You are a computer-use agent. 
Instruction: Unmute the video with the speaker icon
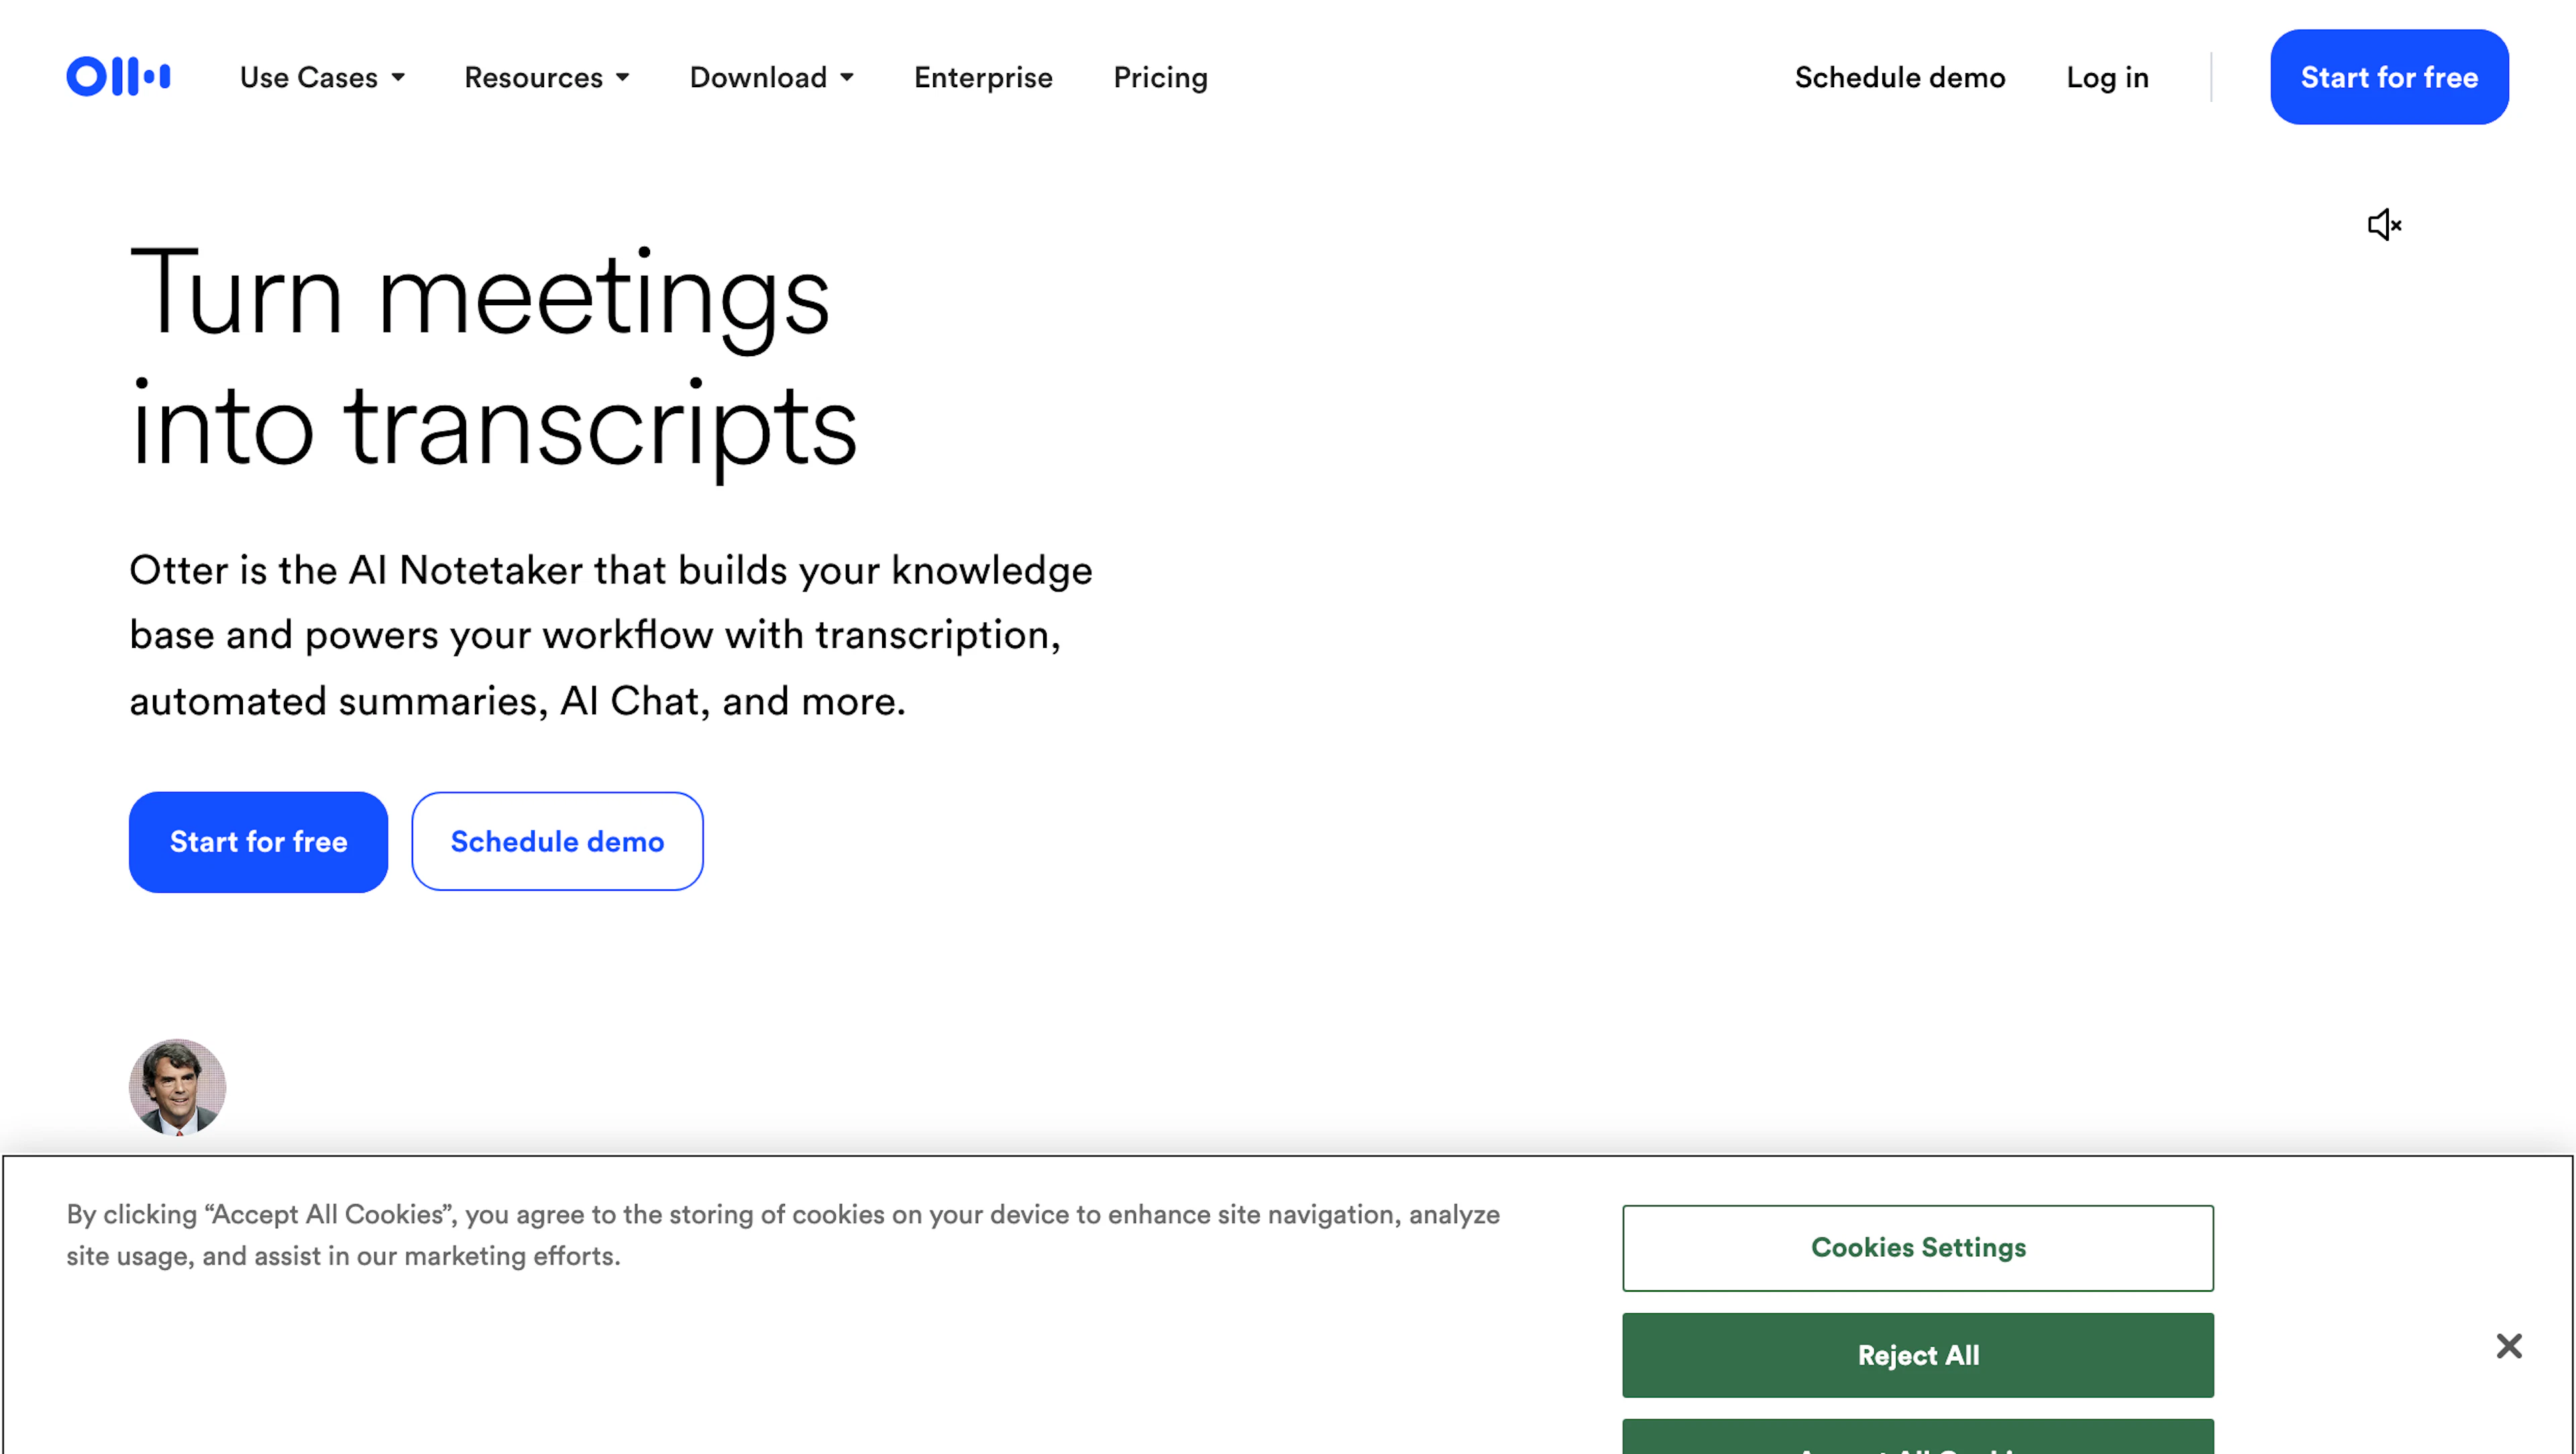2384,224
